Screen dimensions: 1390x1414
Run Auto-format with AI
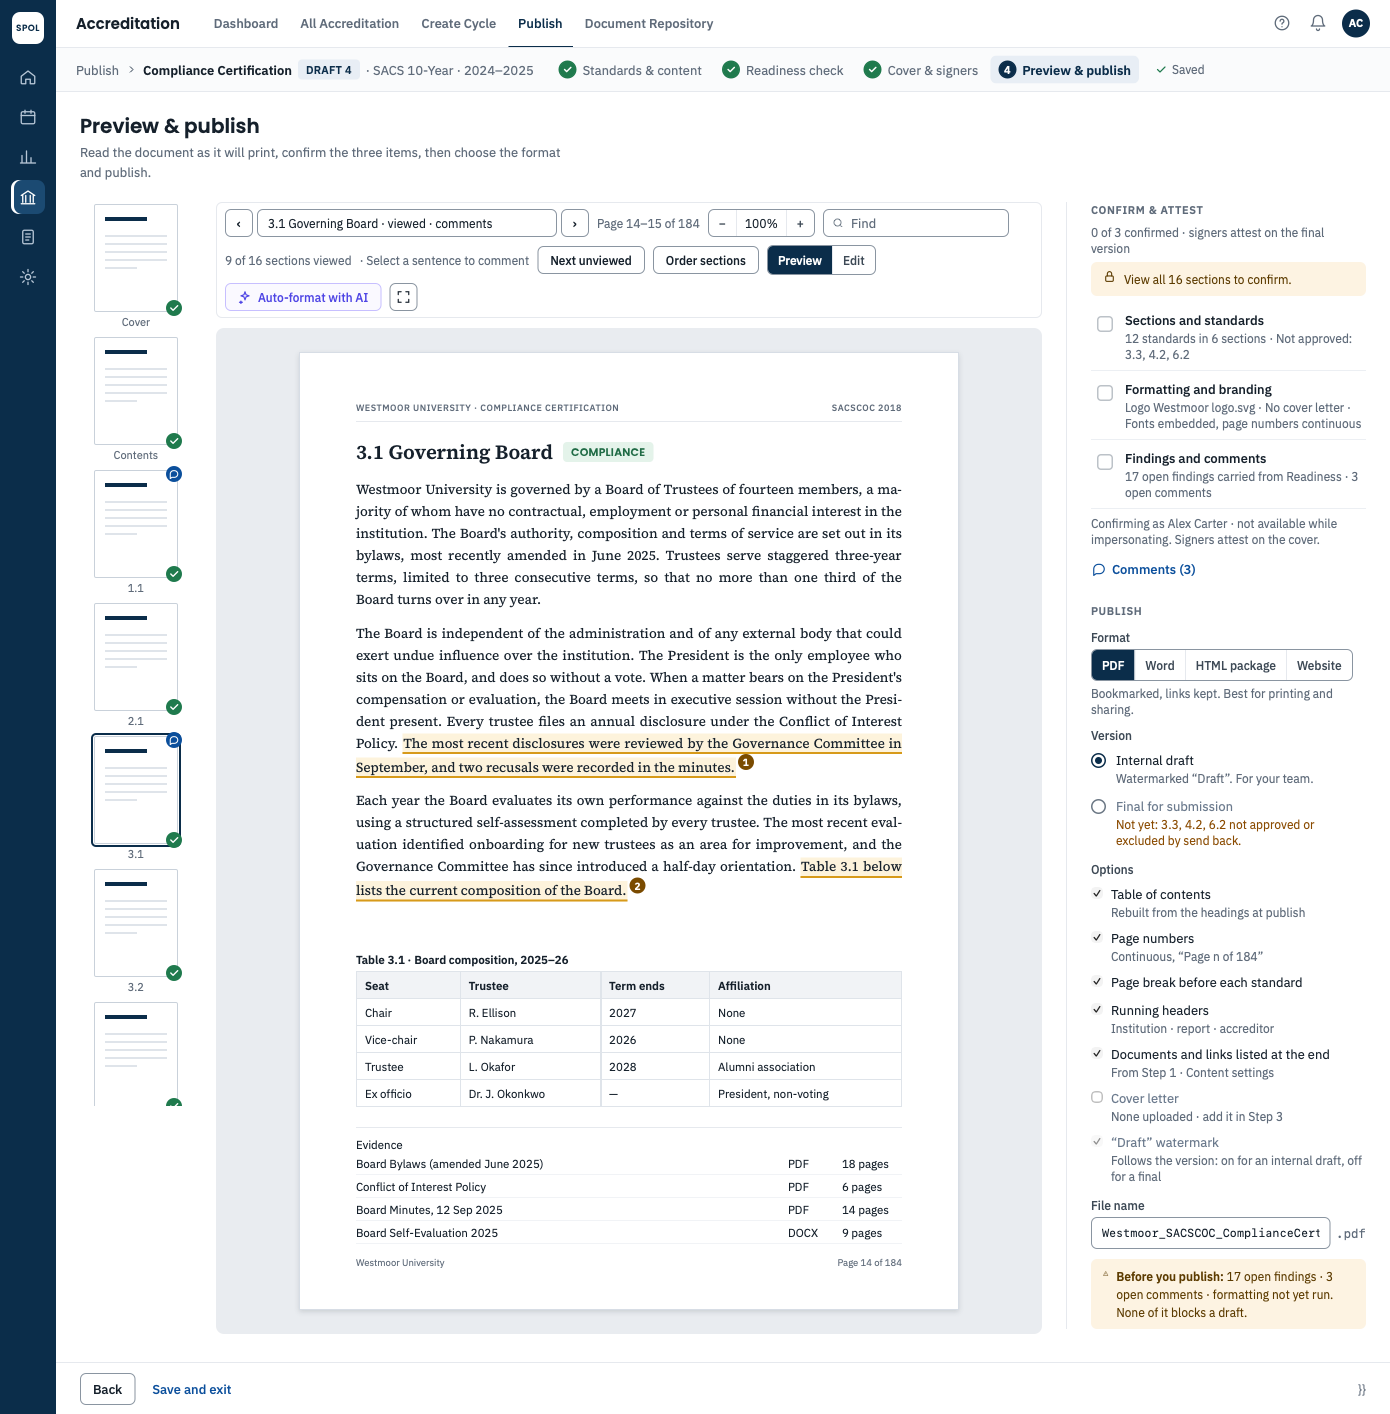303,297
